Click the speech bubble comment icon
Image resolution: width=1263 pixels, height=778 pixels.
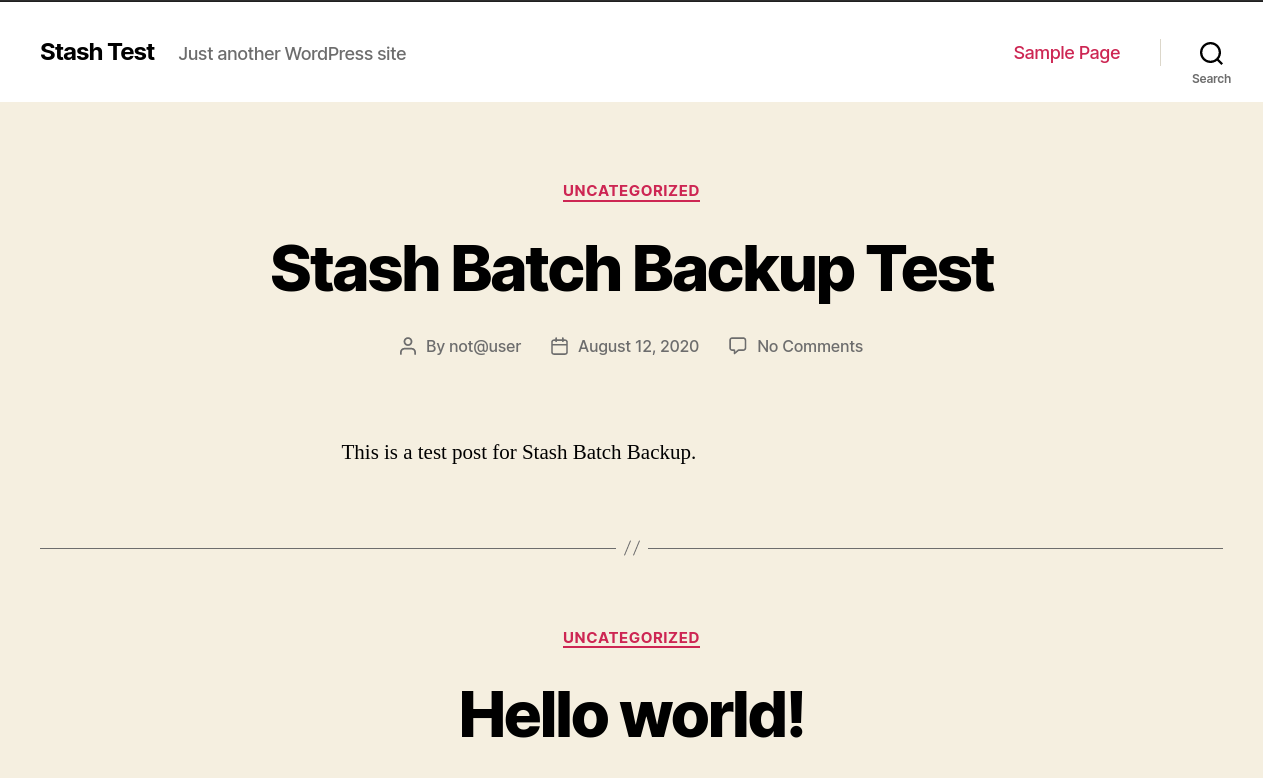click(738, 346)
